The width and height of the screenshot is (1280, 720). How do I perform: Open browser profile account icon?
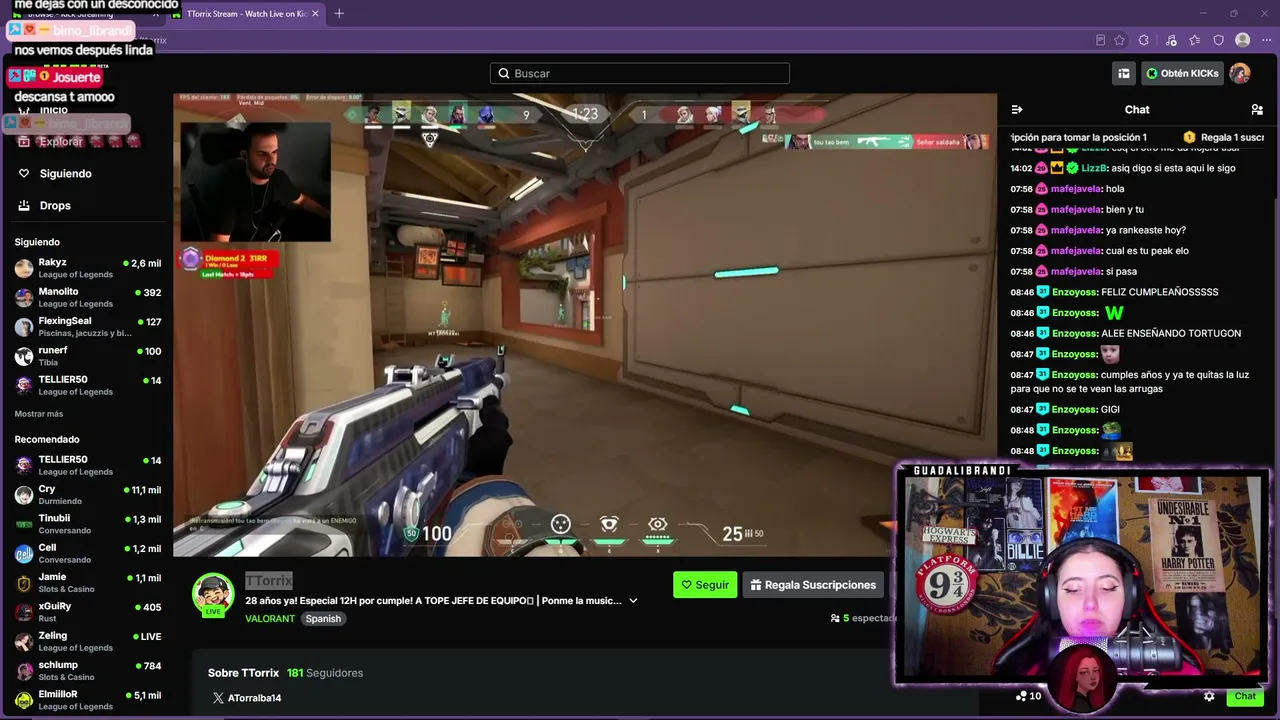point(1243,40)
